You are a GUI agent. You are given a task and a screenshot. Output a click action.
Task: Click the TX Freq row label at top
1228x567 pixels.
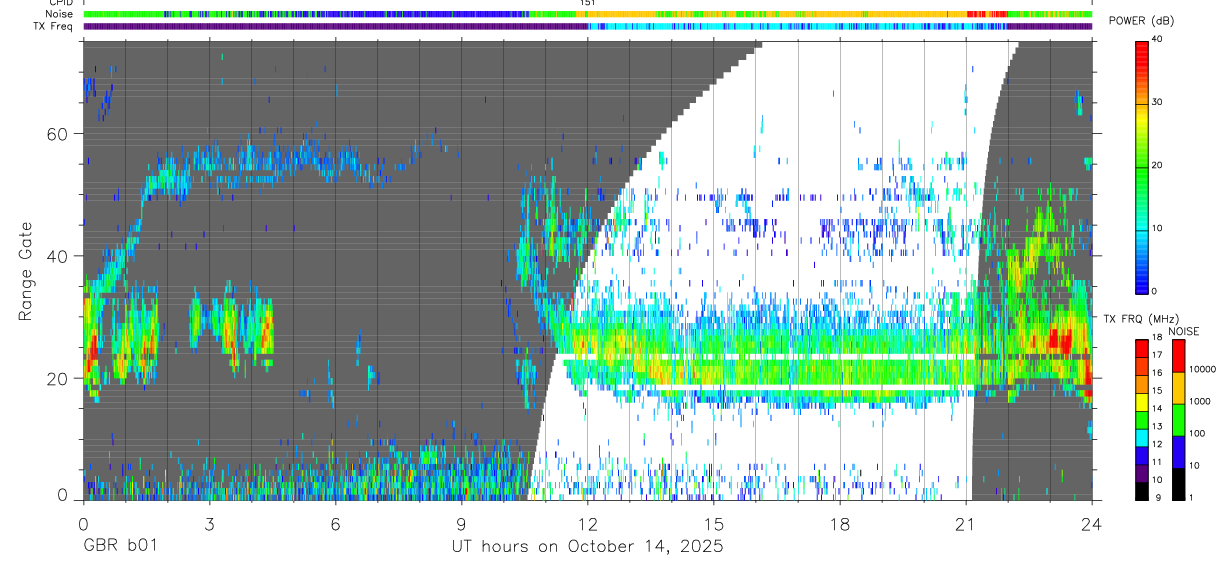click(53, 26)
